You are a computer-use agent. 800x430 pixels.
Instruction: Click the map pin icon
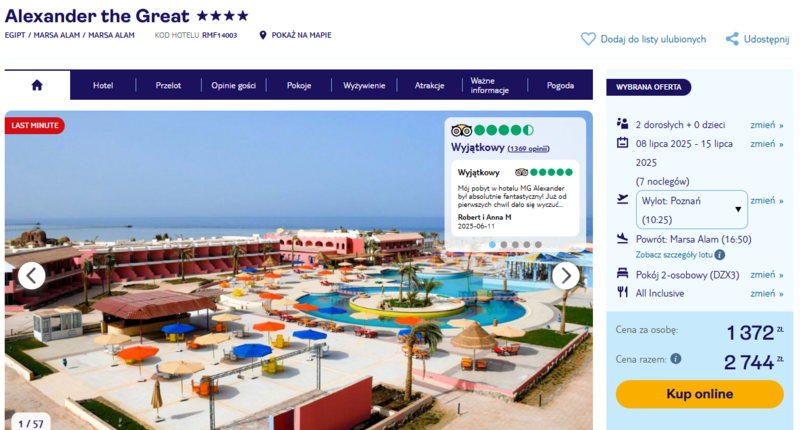coord(263,35)
